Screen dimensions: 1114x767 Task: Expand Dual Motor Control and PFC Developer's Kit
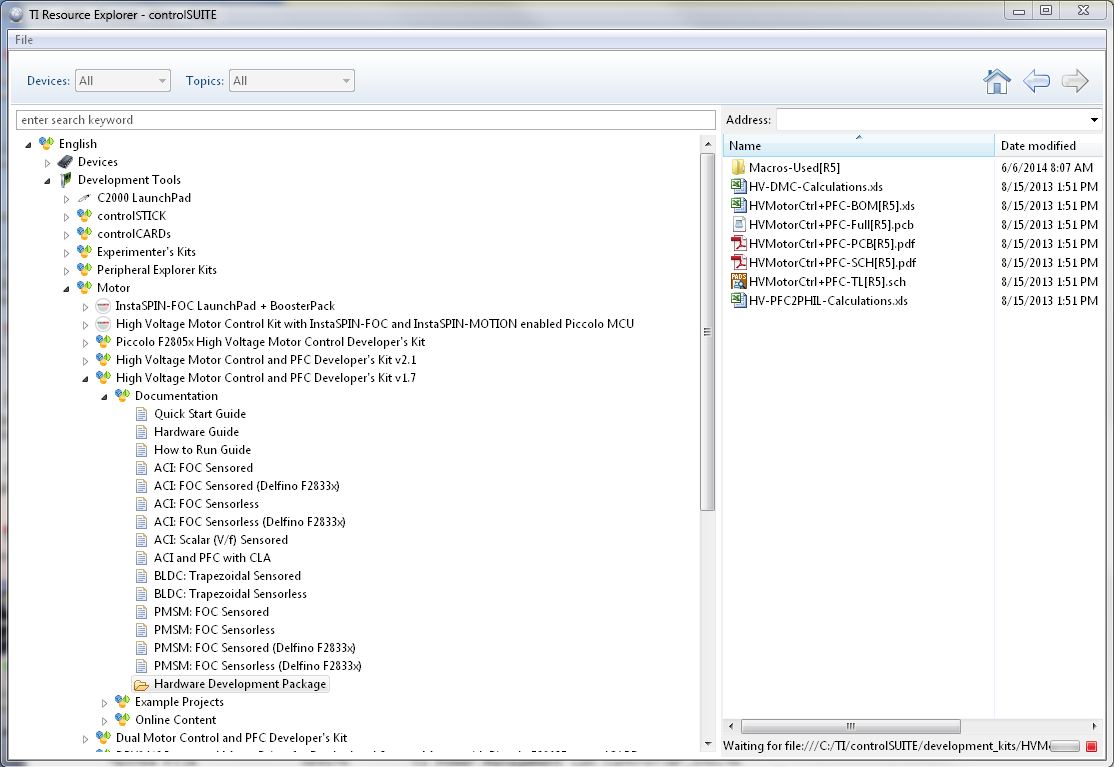coord(86,739)
